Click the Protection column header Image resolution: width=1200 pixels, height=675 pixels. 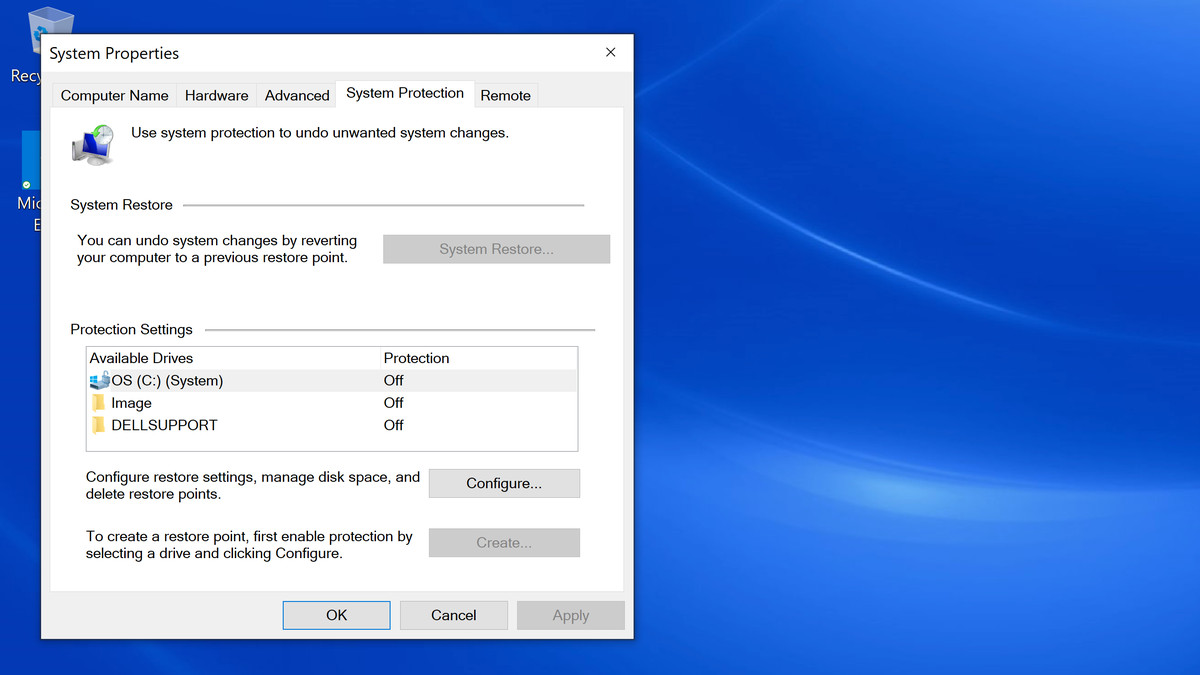[416, 358]
